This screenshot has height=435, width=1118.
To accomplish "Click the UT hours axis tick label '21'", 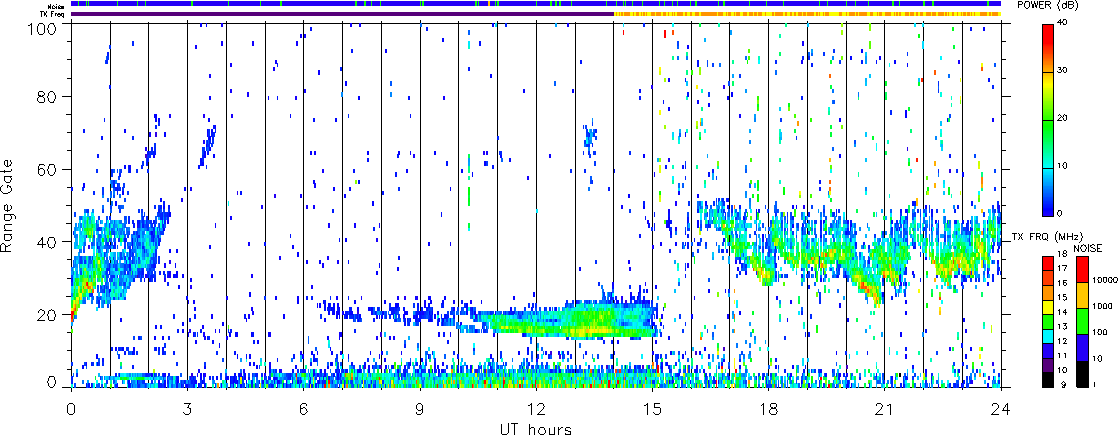I will pyautogui.click(x=885, y=409).
